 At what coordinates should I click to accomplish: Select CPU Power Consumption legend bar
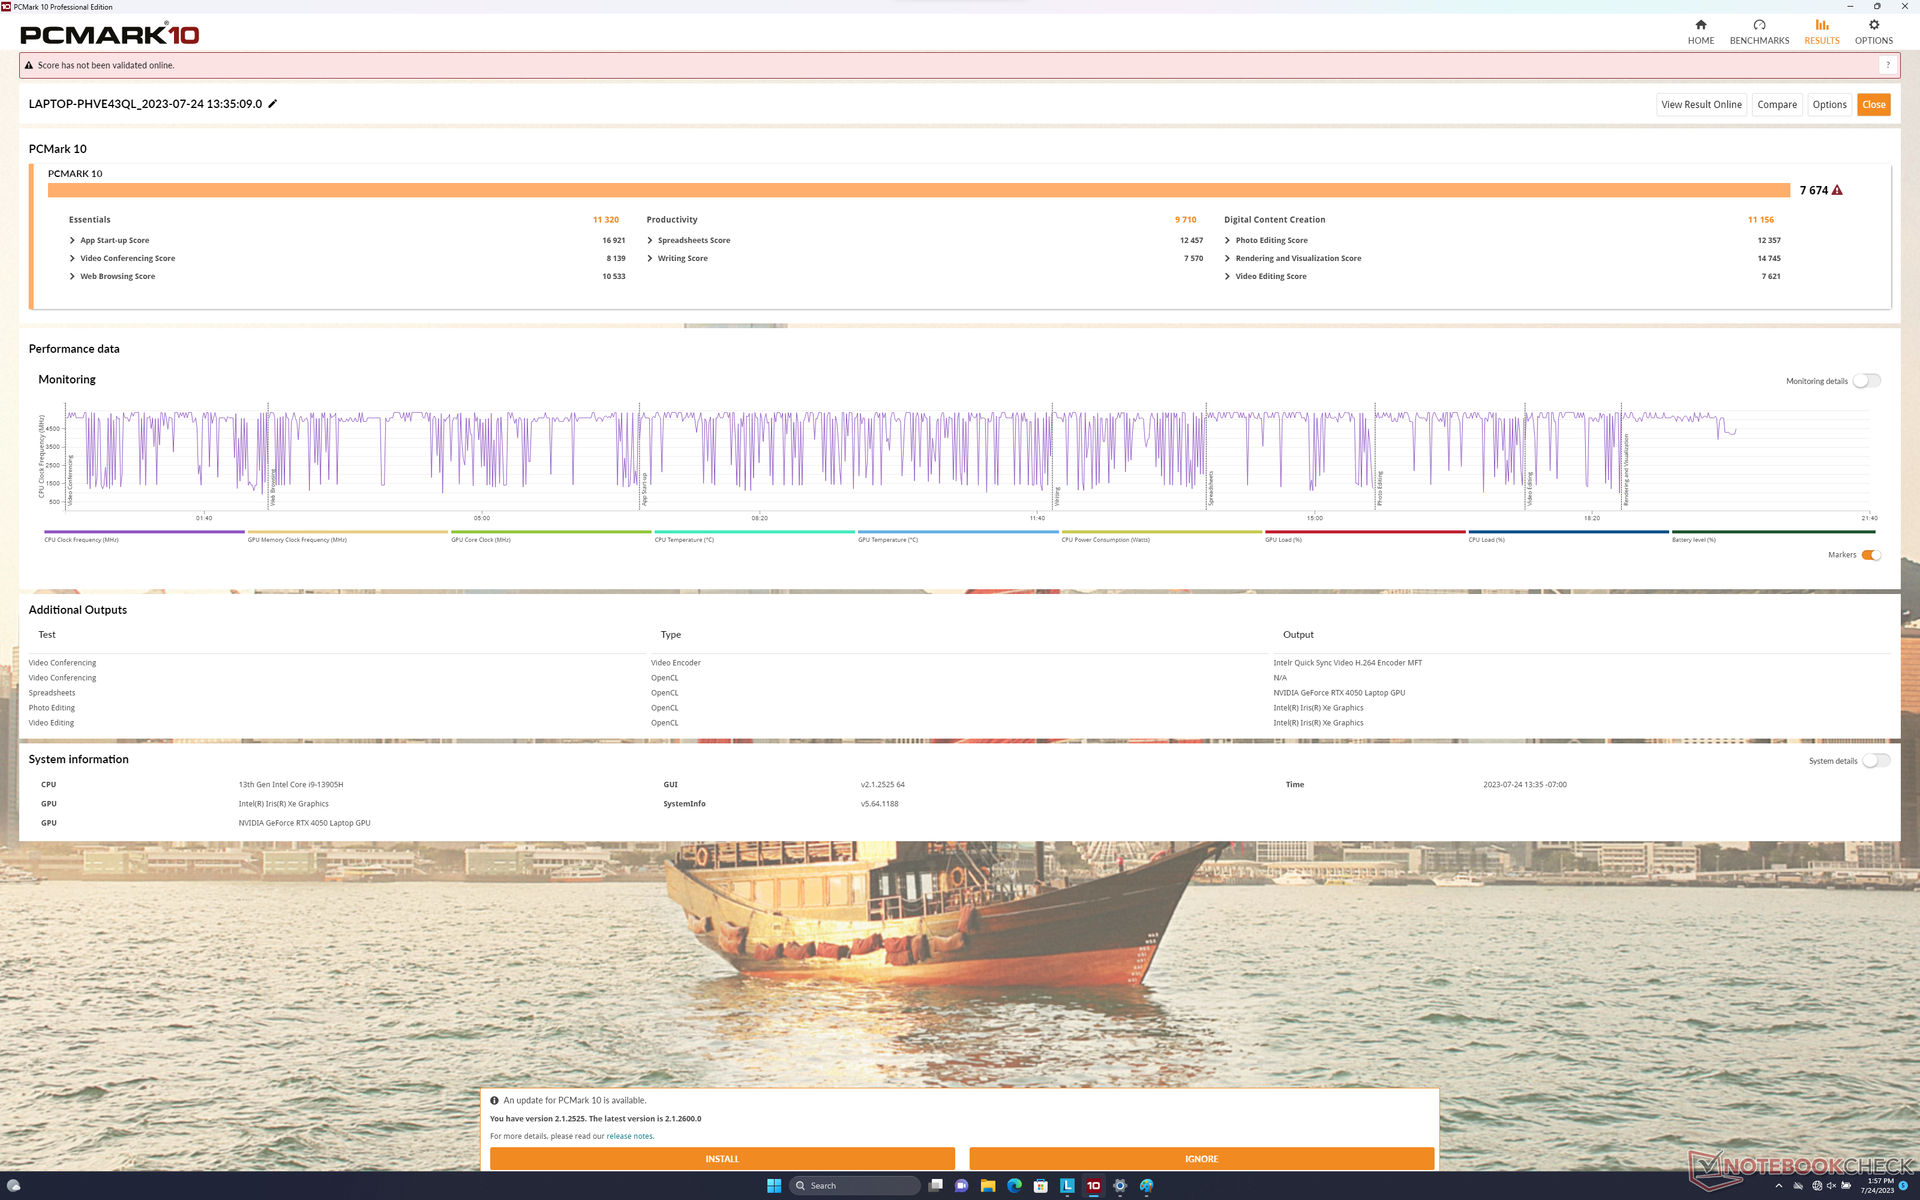click(x=1161, y=532)
